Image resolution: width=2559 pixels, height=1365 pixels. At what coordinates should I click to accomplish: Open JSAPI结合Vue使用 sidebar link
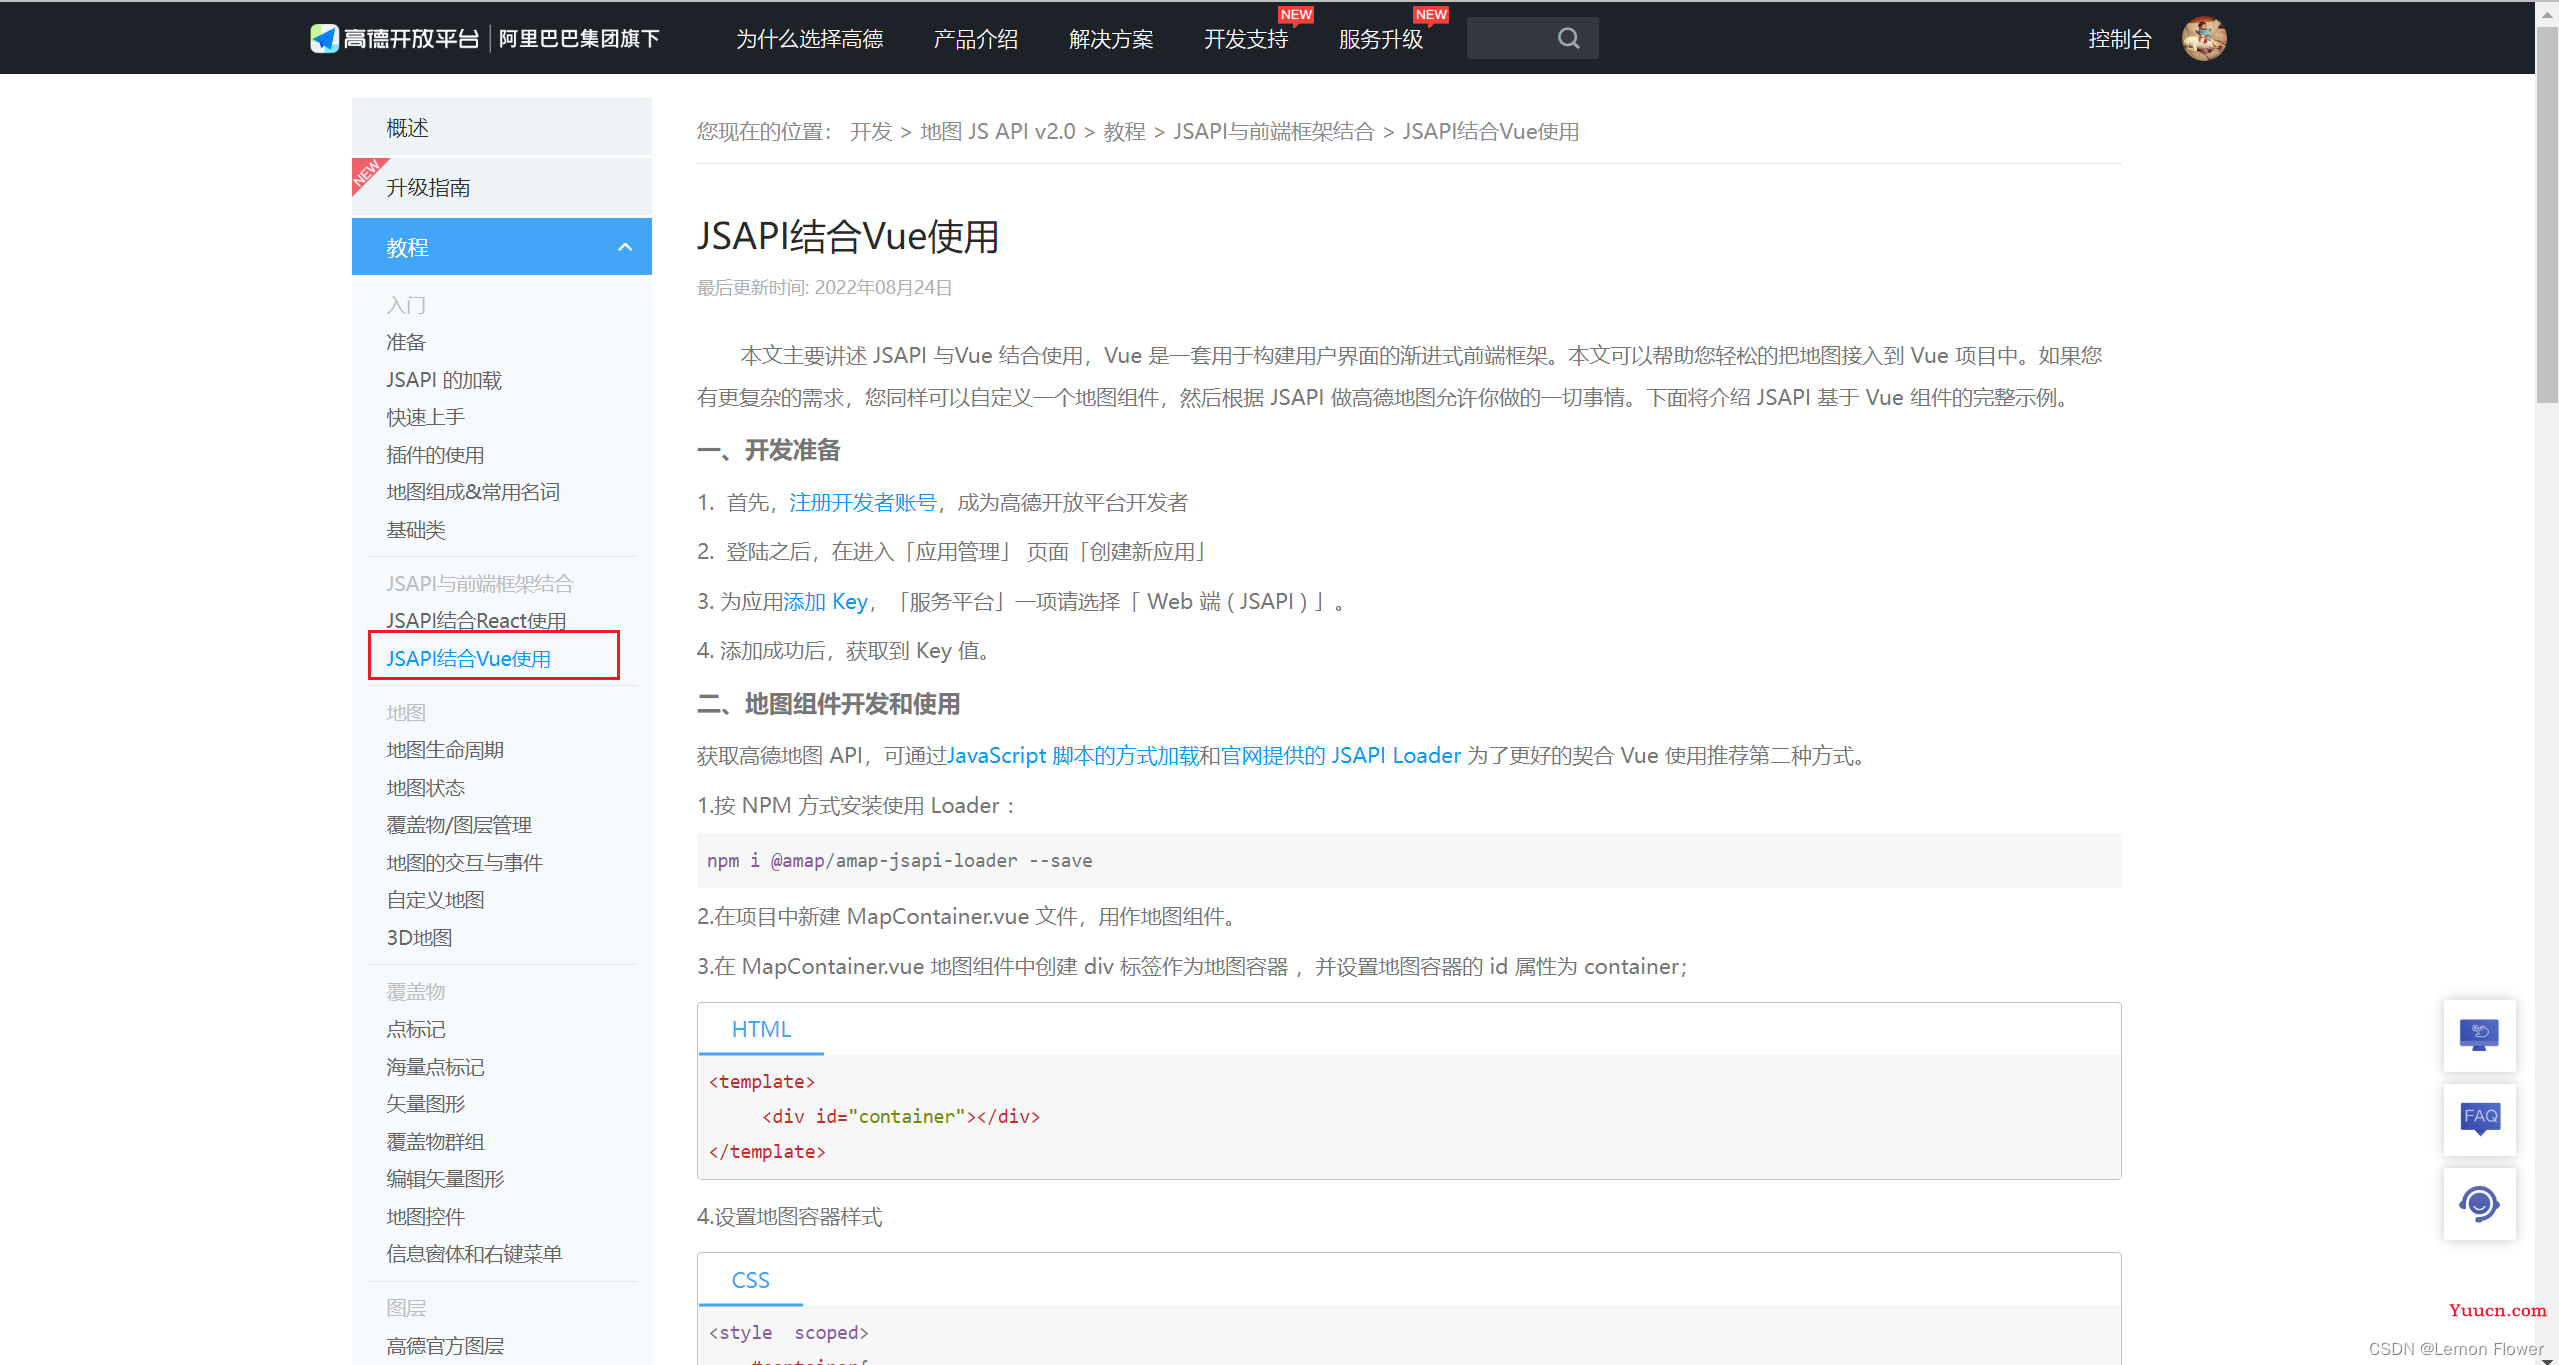pyautogui.click(x=468, y=659)
